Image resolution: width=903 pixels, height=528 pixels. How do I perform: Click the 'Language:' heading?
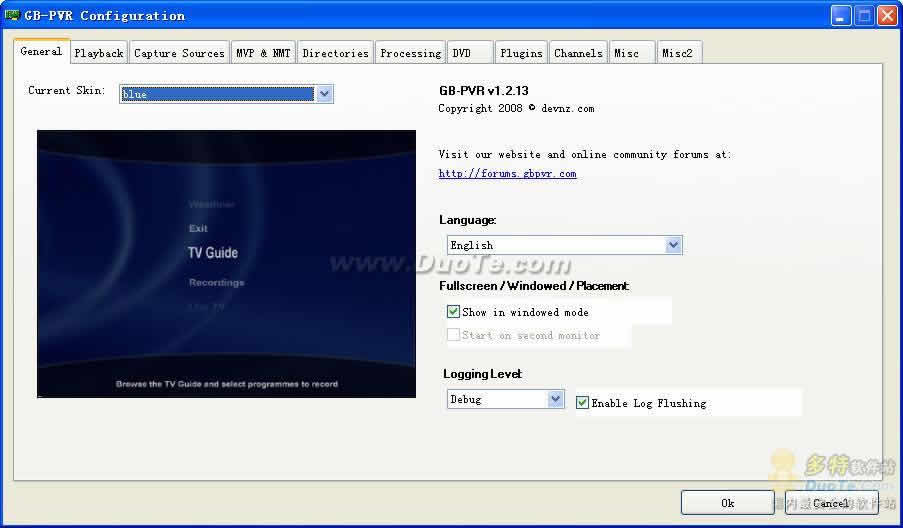pyautogui.click(x=468, y=220)
